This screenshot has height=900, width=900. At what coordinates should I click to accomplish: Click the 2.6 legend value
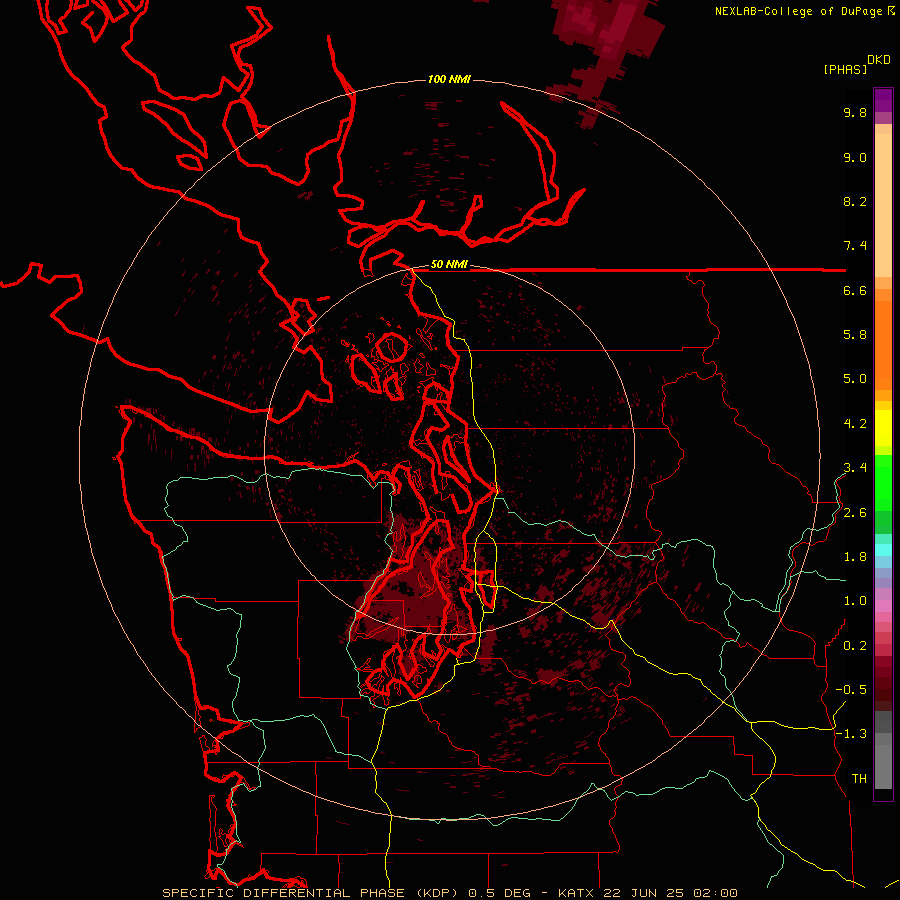[x=855, y=513]
